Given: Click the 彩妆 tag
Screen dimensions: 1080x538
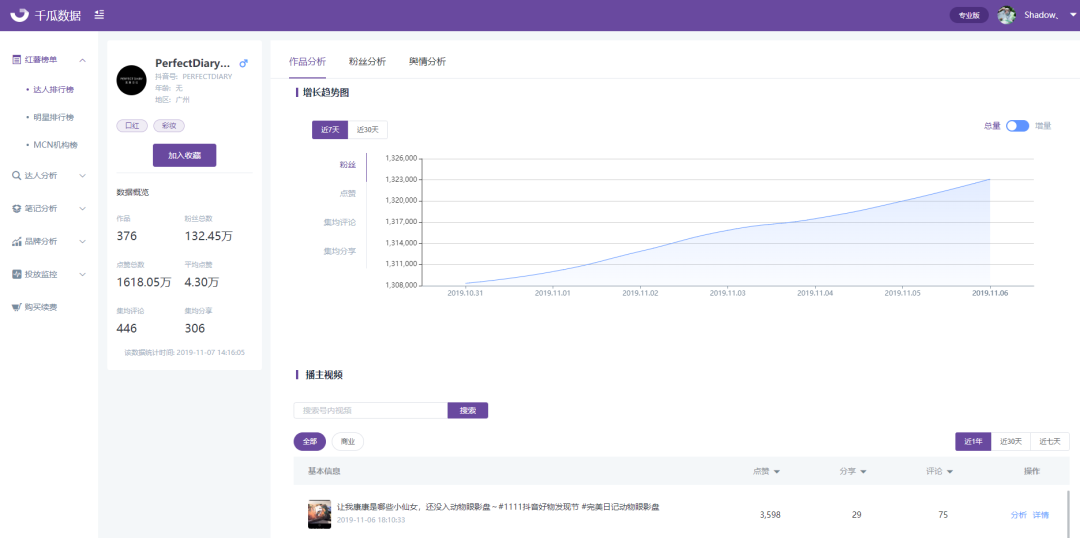Looking at the screenshot, I should [x=169, y=125].
